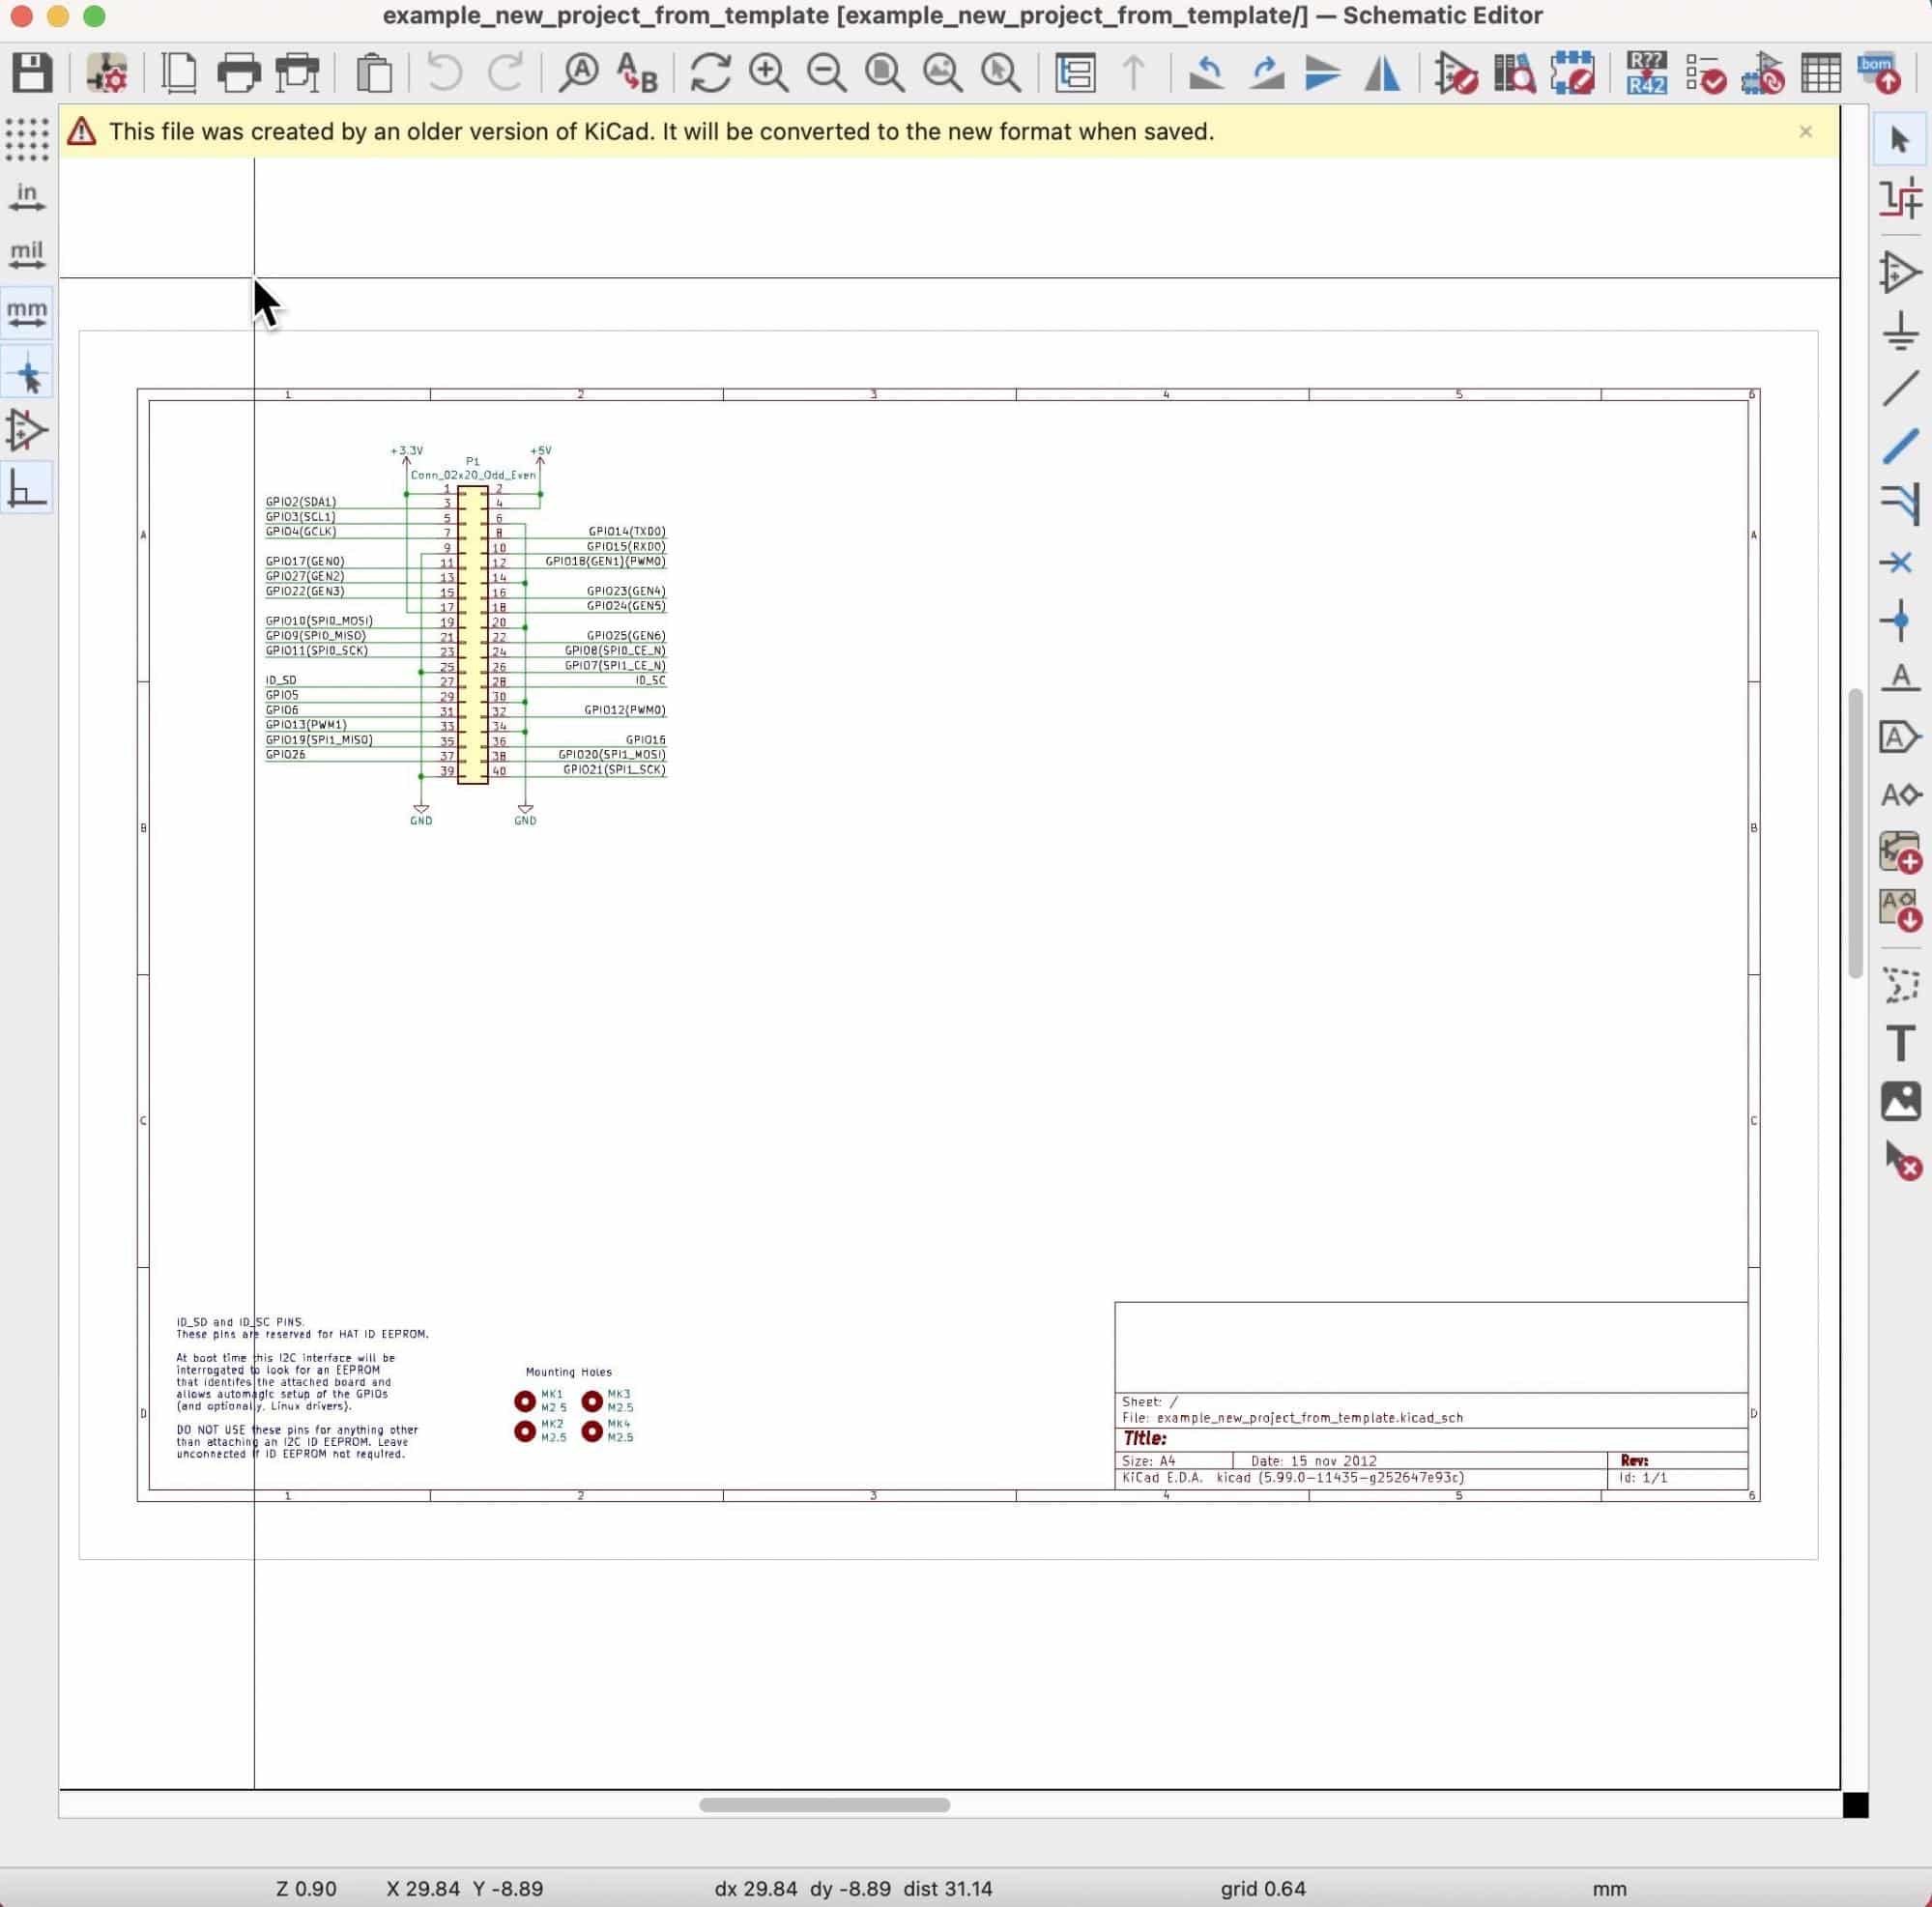This screenshot has width=1932, height=1907.
Task: Click the BOM generation icon
Action: [1878, 73]
